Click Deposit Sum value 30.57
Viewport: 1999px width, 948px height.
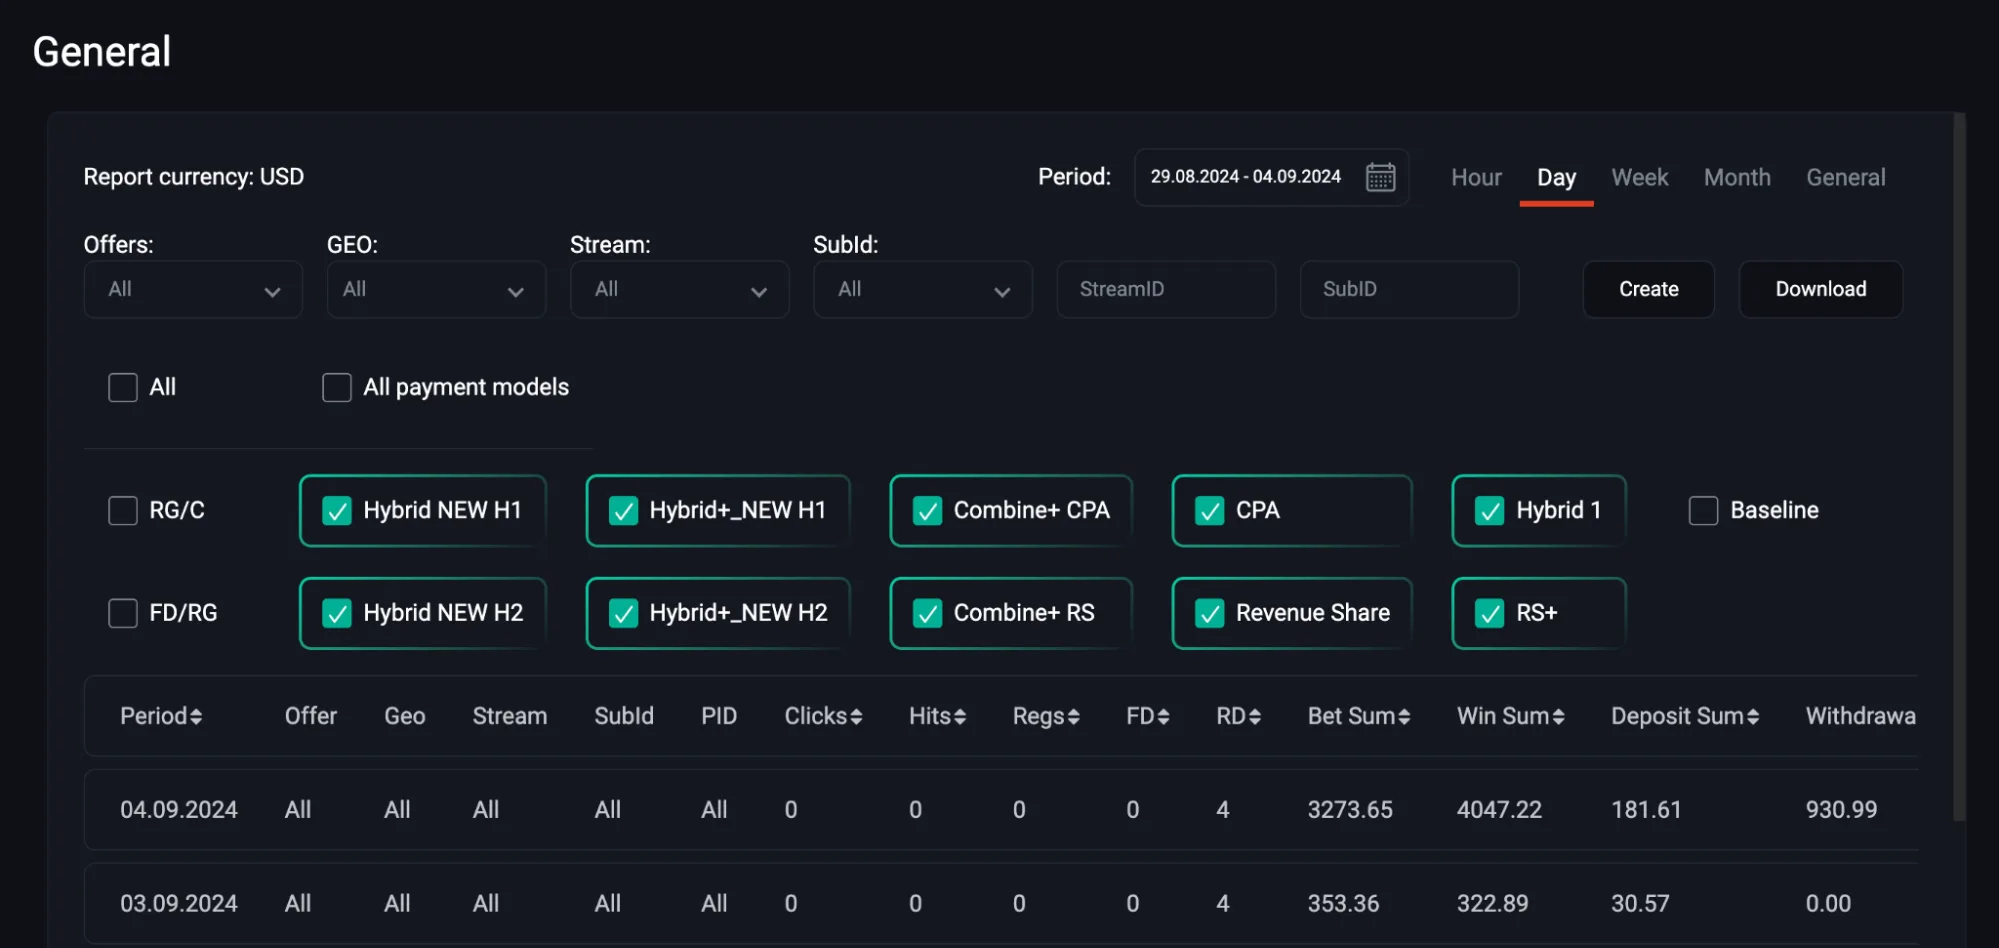click(x=1640, y=903)
